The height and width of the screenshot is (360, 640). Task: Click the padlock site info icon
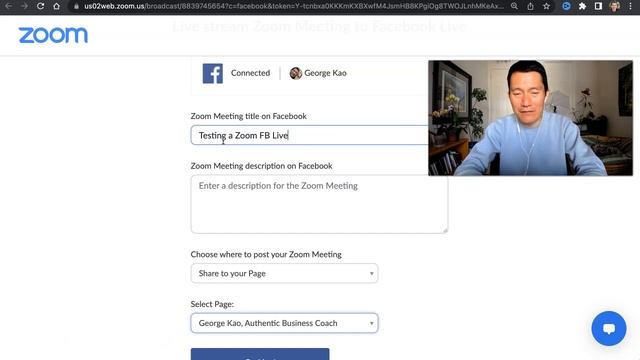76,6
